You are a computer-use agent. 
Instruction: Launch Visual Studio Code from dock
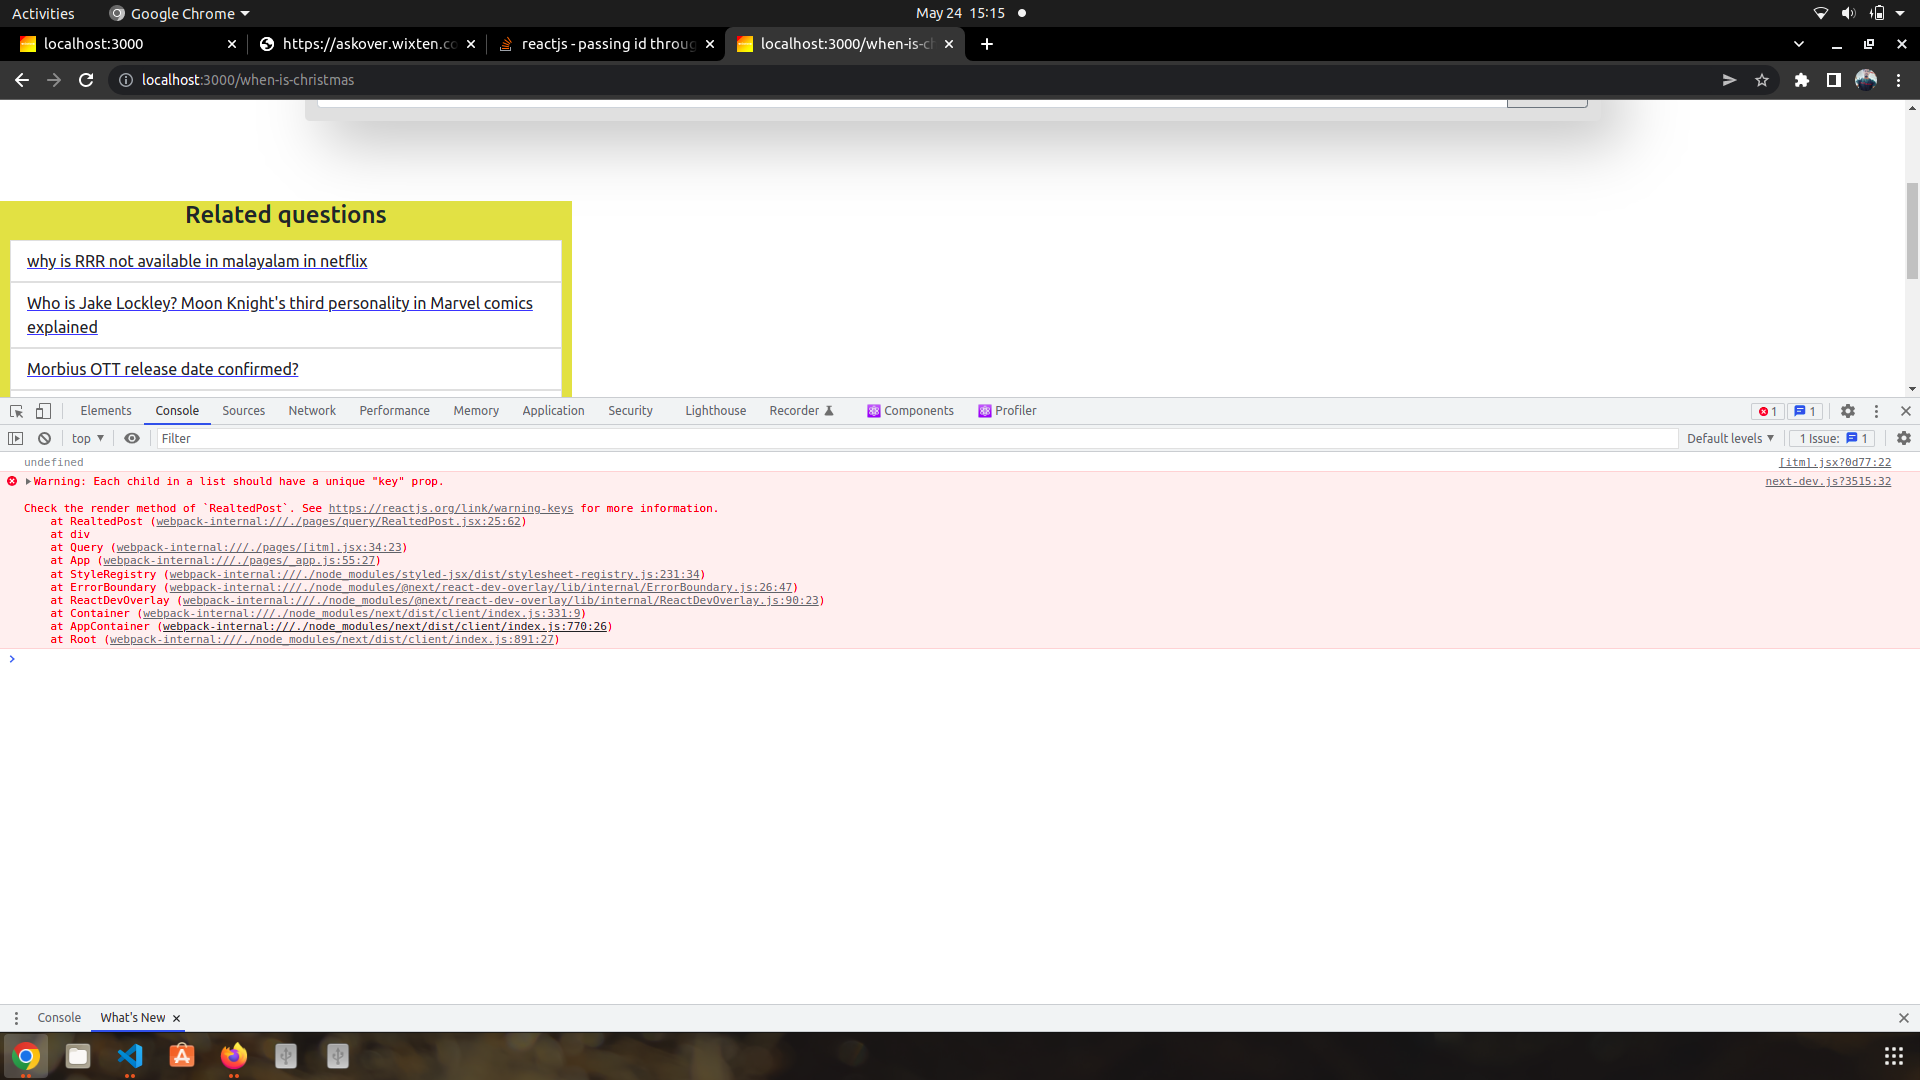[130, 1056]
